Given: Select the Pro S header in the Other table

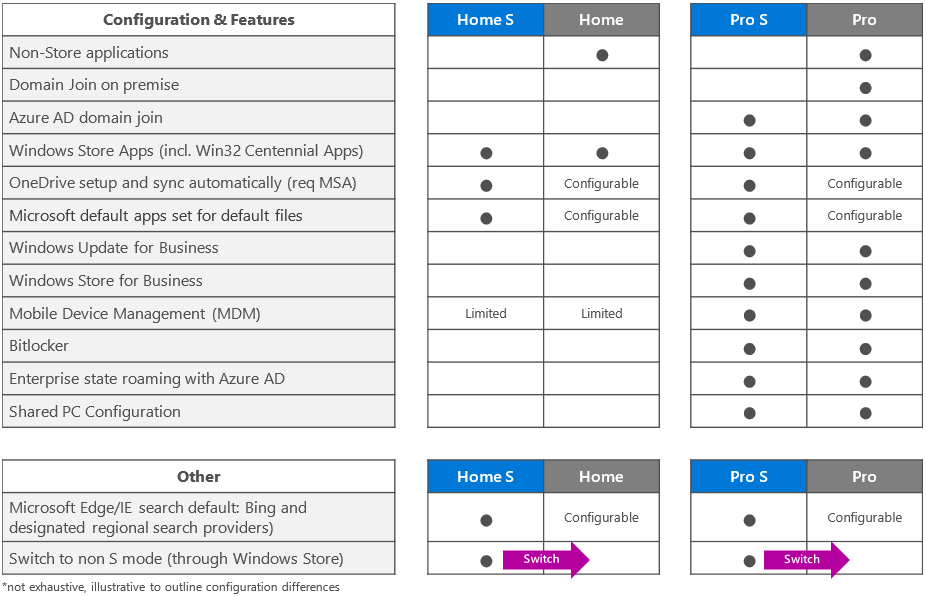Looking at the screenshot, I should [x=749, y=477].
